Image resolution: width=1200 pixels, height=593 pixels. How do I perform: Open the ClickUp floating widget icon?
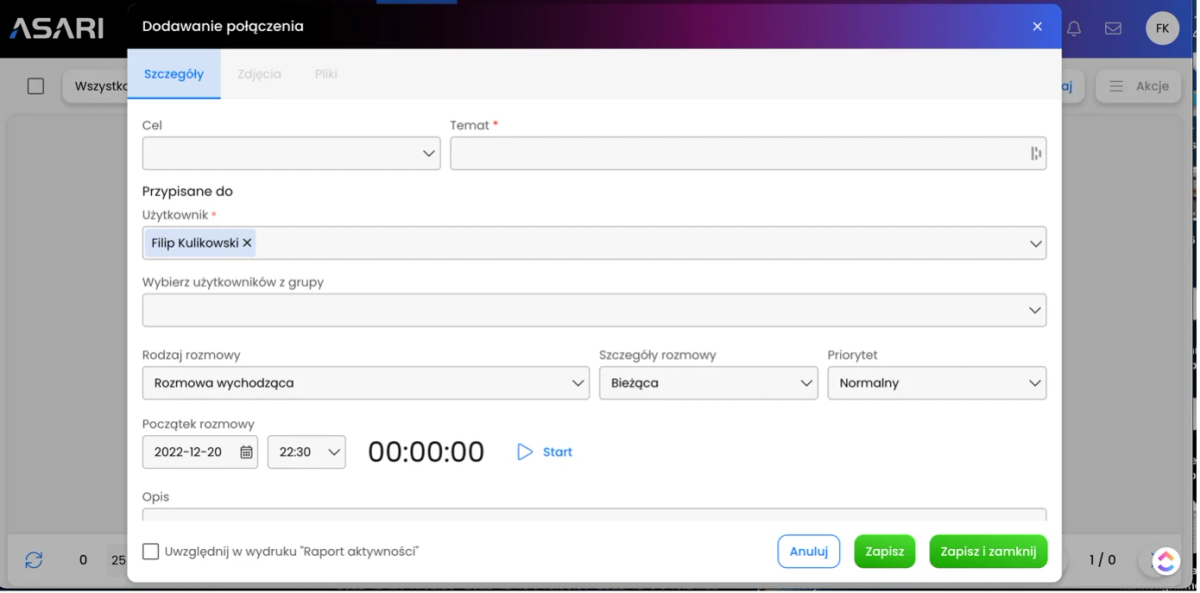1165,561
